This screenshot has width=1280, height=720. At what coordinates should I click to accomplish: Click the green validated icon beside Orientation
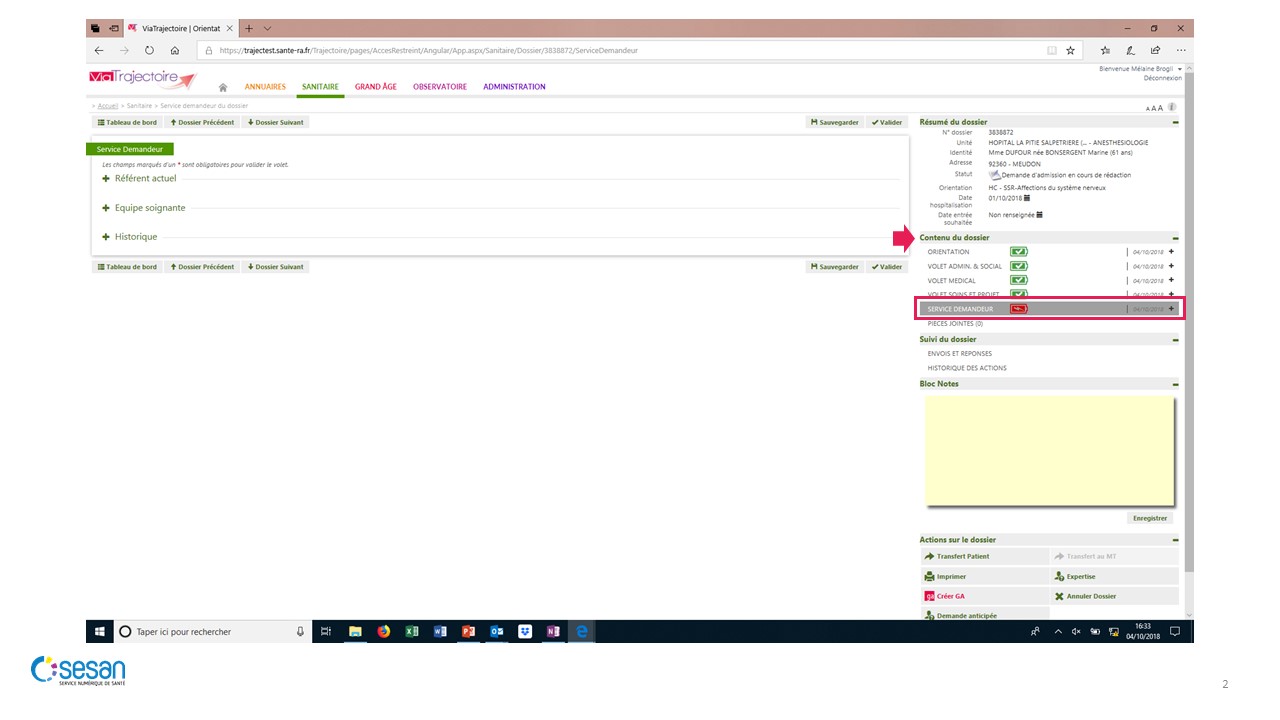(1018, 252)
